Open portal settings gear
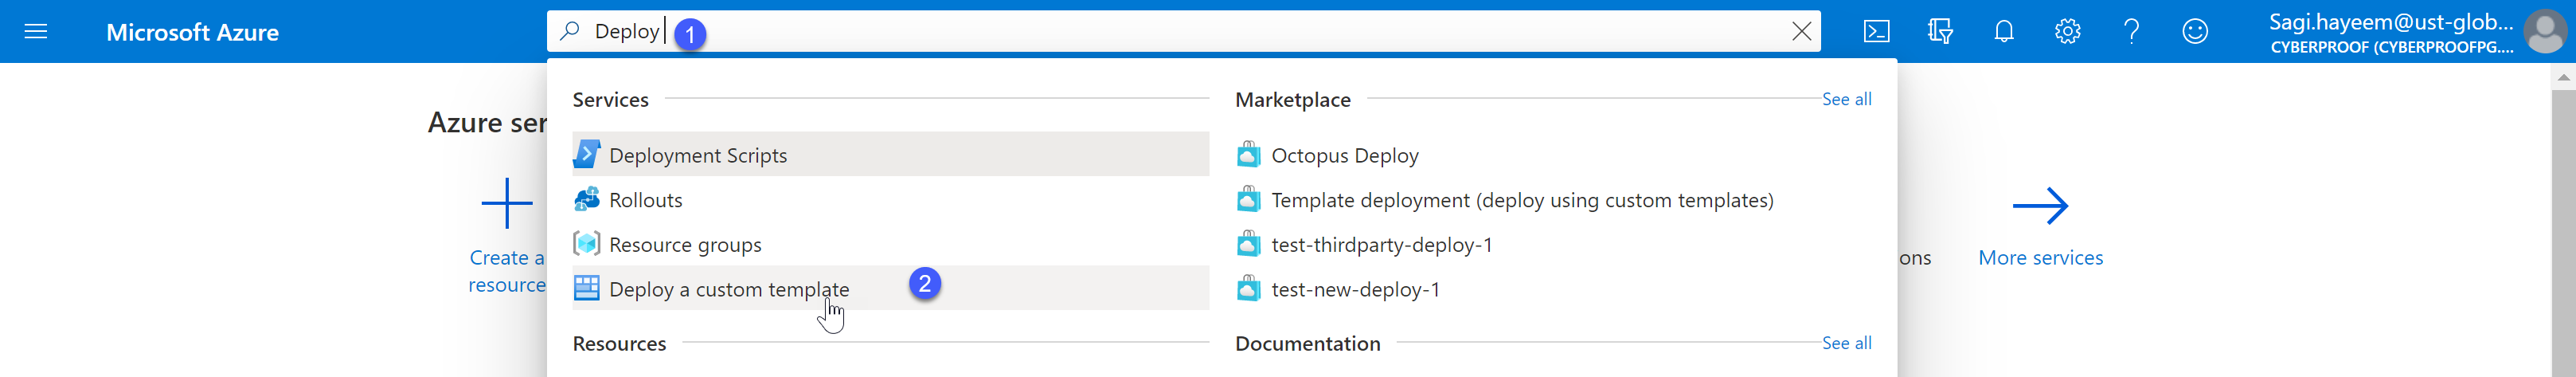Image resolution: width=2576 pixels, height=377 pixels. (2068, 32)
